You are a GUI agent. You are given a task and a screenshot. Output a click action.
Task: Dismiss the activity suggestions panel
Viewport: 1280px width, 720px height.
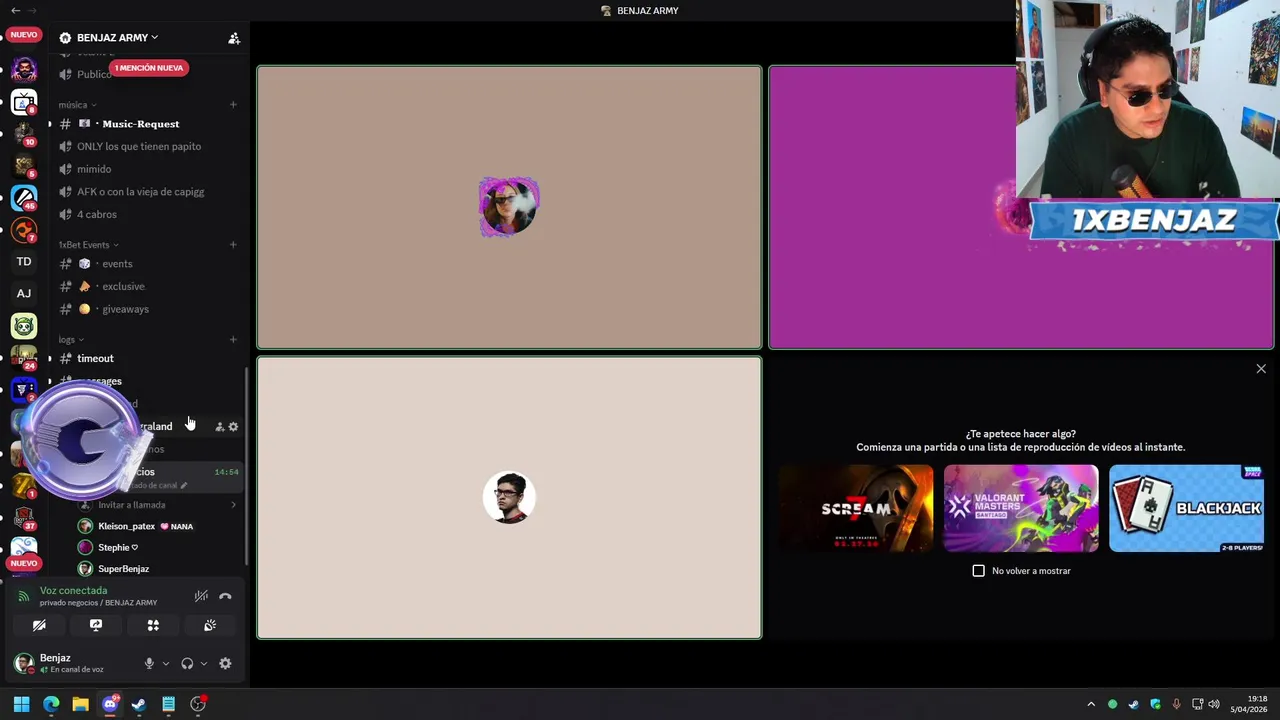pos(1261,369)
